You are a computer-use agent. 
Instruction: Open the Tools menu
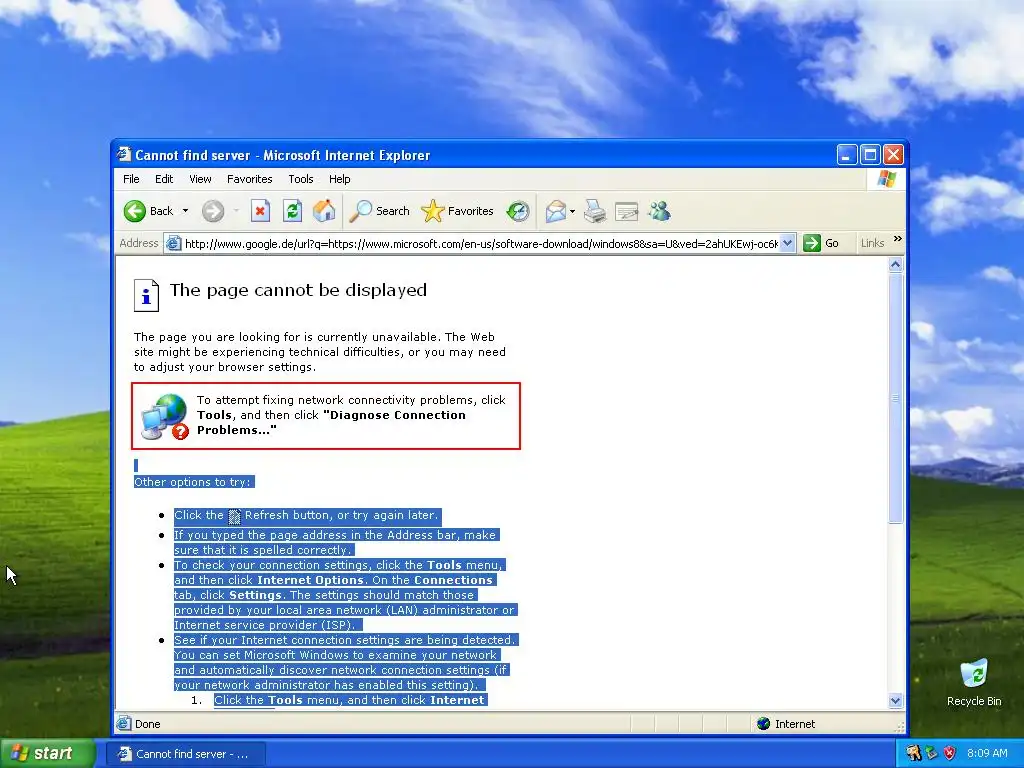pyautogui.click(x=301, y=179)
